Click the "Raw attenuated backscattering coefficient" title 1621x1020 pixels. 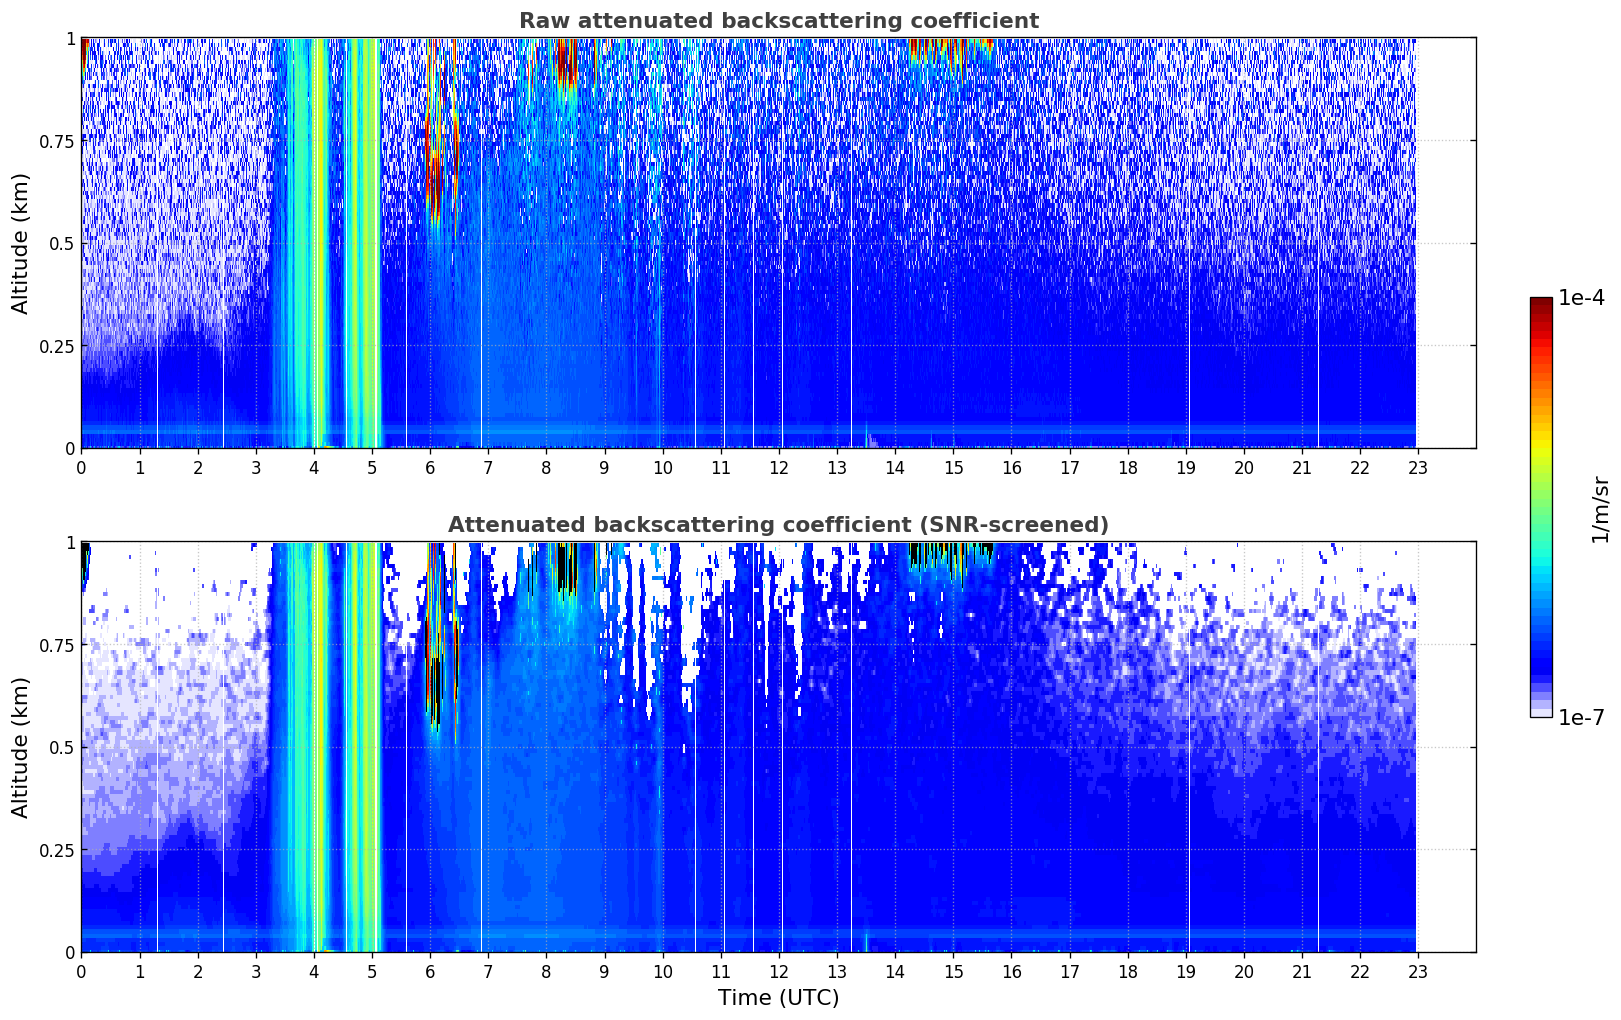[x=778, y=21]
